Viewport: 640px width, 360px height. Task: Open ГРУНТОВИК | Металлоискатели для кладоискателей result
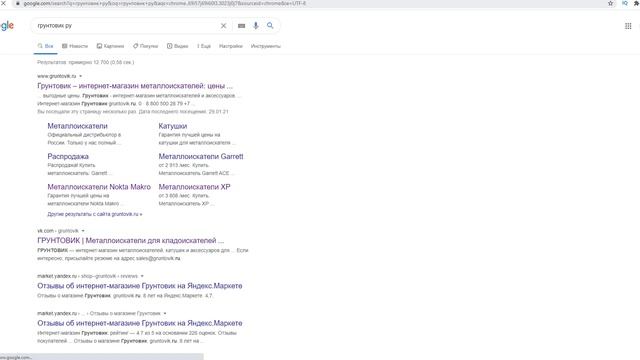tap(131, 241)
